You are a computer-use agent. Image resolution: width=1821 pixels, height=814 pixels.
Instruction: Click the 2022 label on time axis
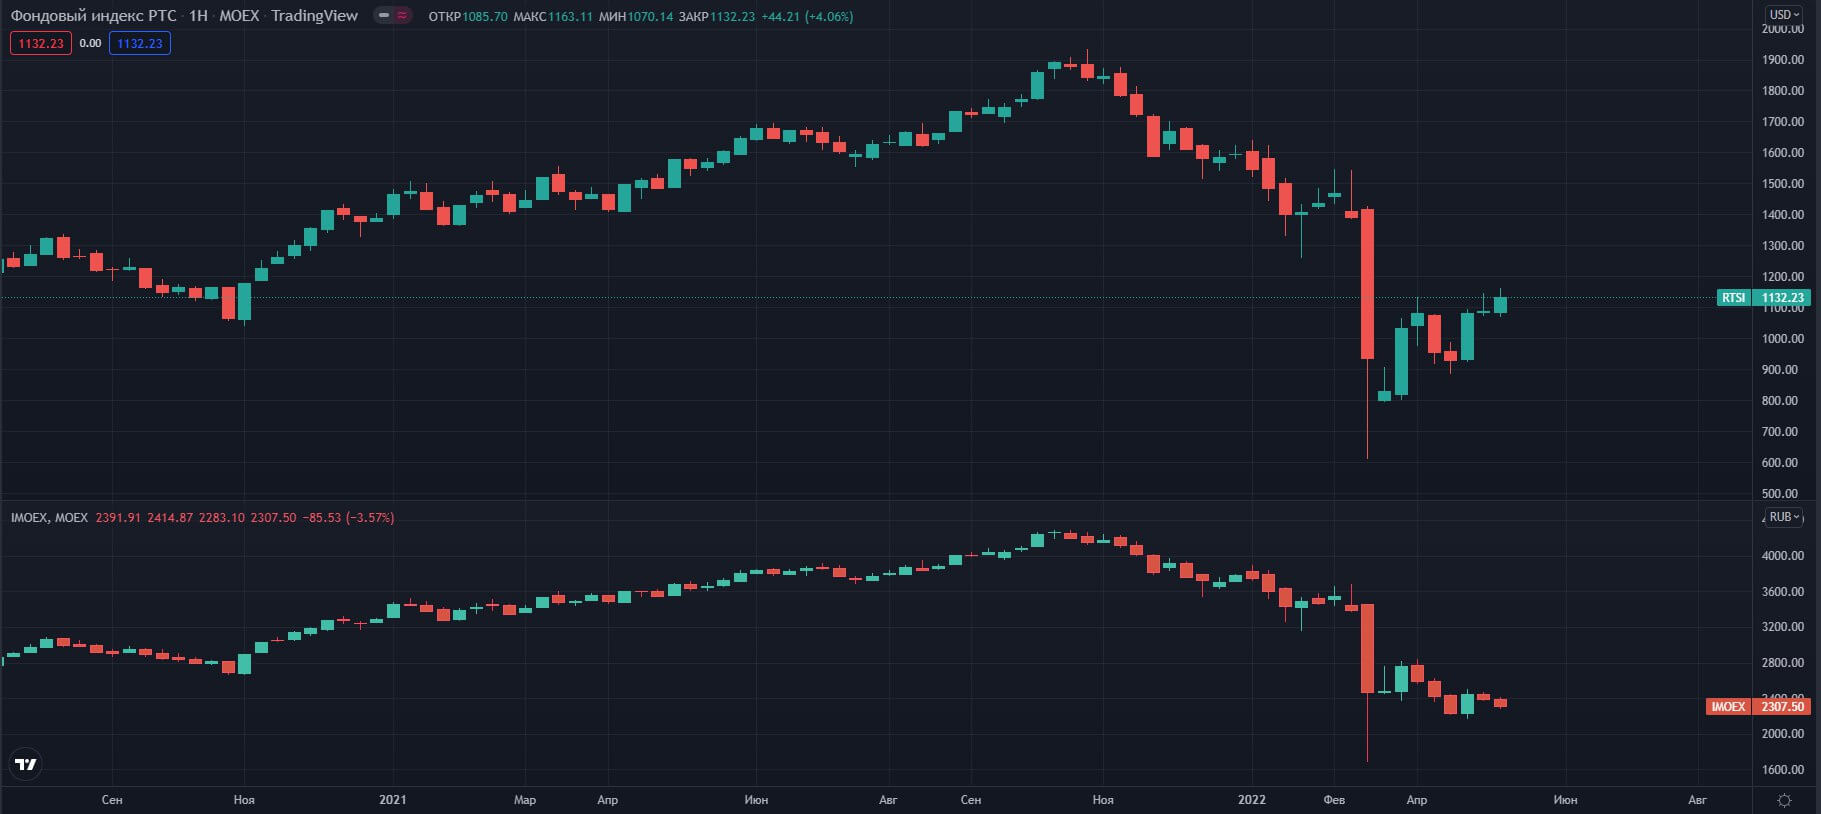point(1252,800)
